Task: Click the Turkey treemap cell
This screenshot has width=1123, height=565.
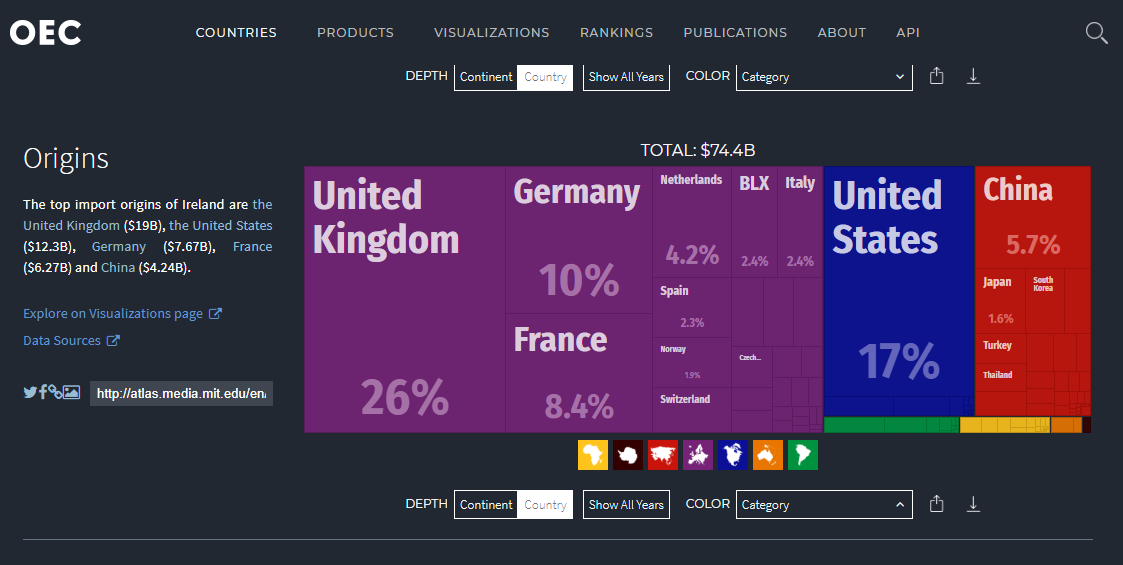Action: pos(1001,348)
